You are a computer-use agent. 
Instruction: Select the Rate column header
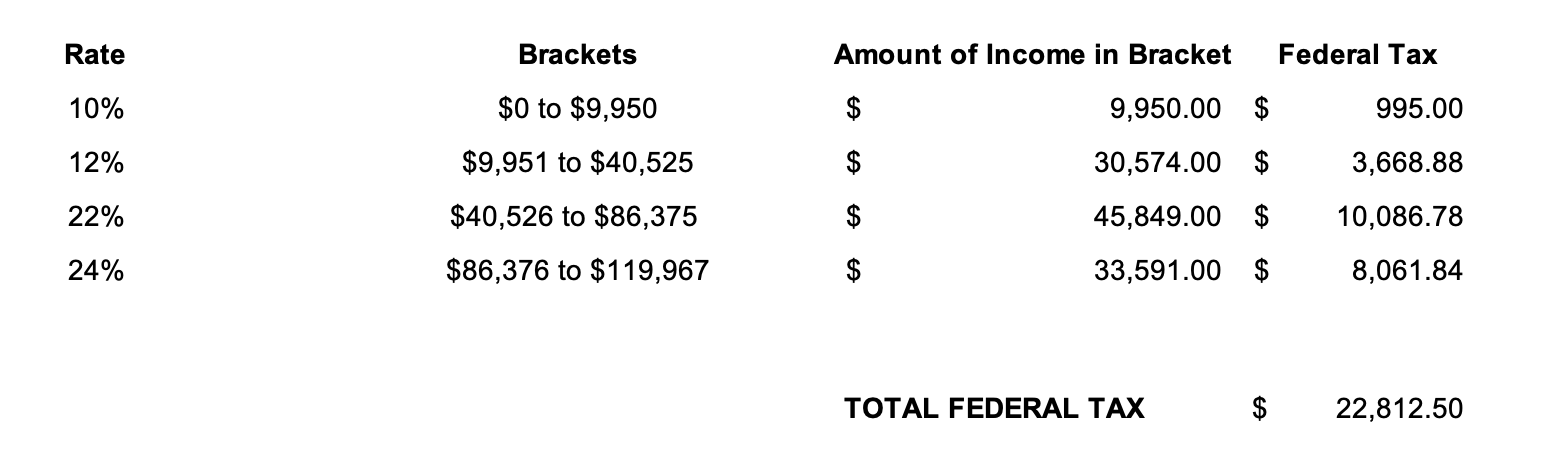(x=95, y=55)
